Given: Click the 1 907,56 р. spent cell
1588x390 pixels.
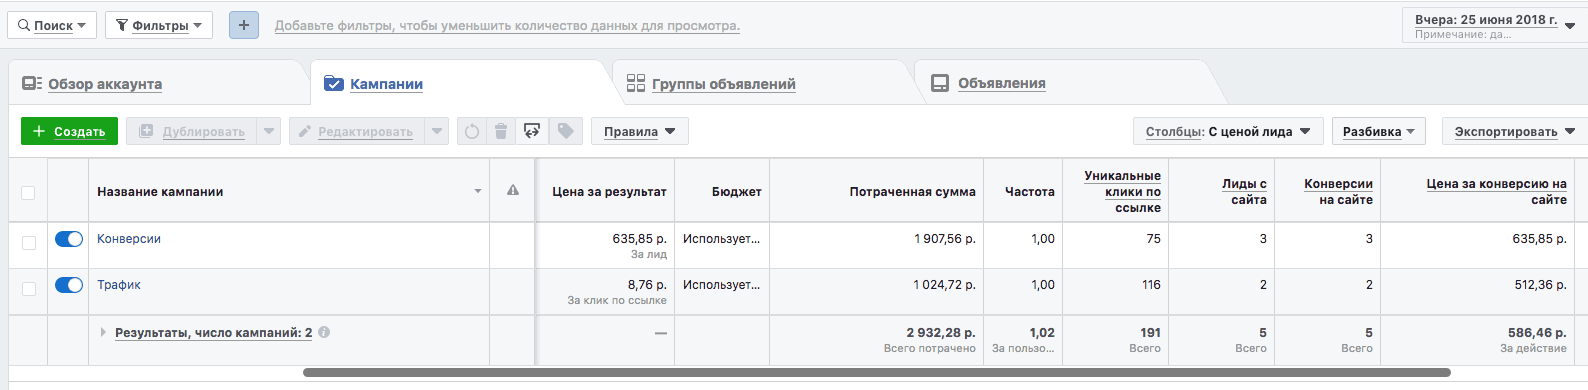Looking at the screenshot, I should coord(944,239).
